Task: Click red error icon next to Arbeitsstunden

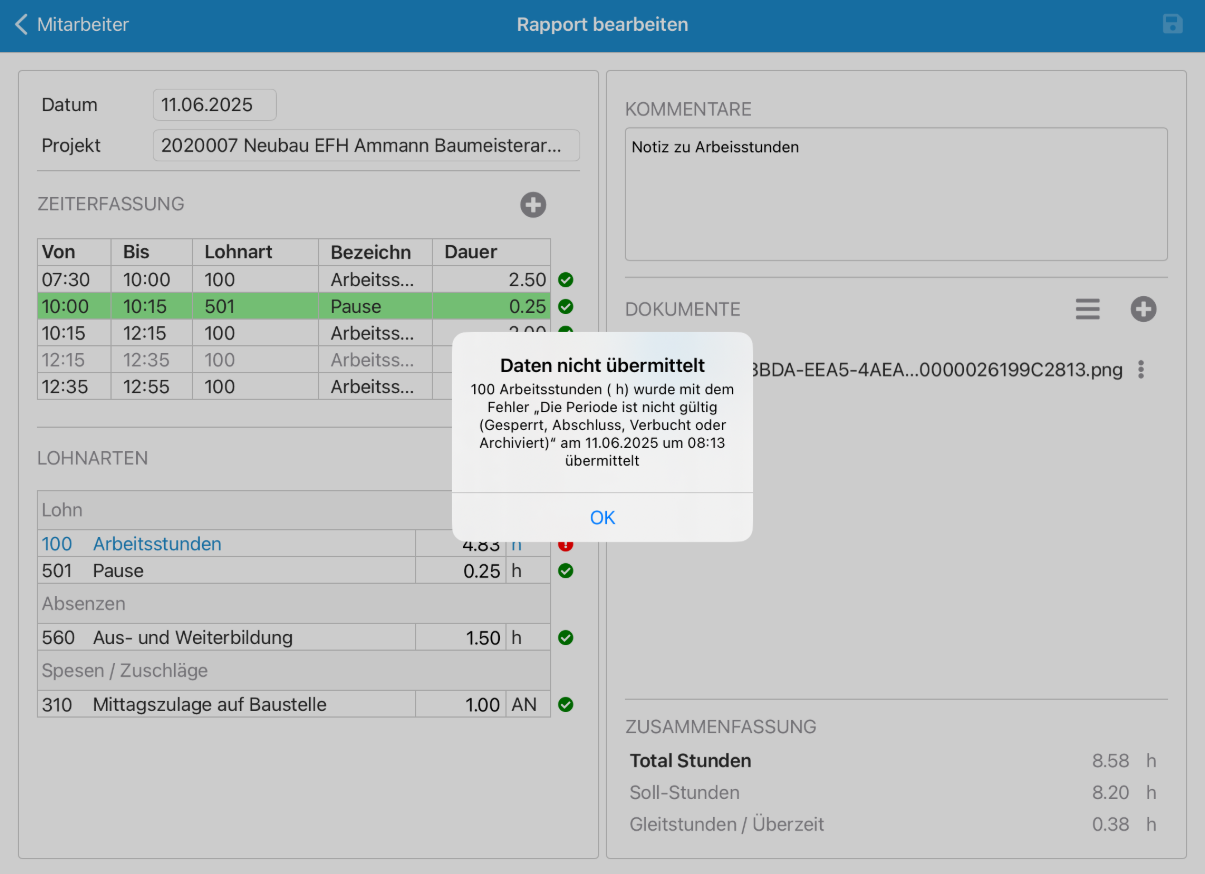Action: (565, 544)
